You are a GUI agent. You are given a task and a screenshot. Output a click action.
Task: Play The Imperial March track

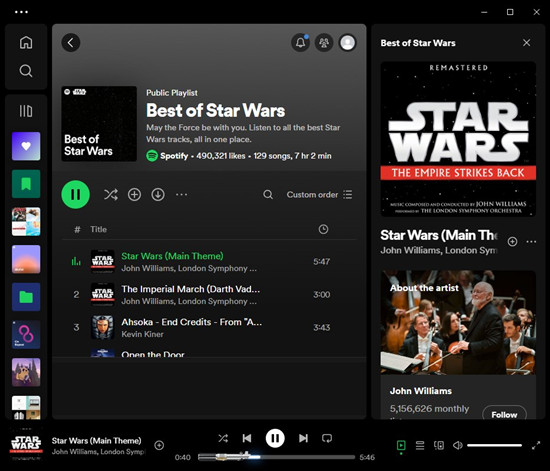209,295
